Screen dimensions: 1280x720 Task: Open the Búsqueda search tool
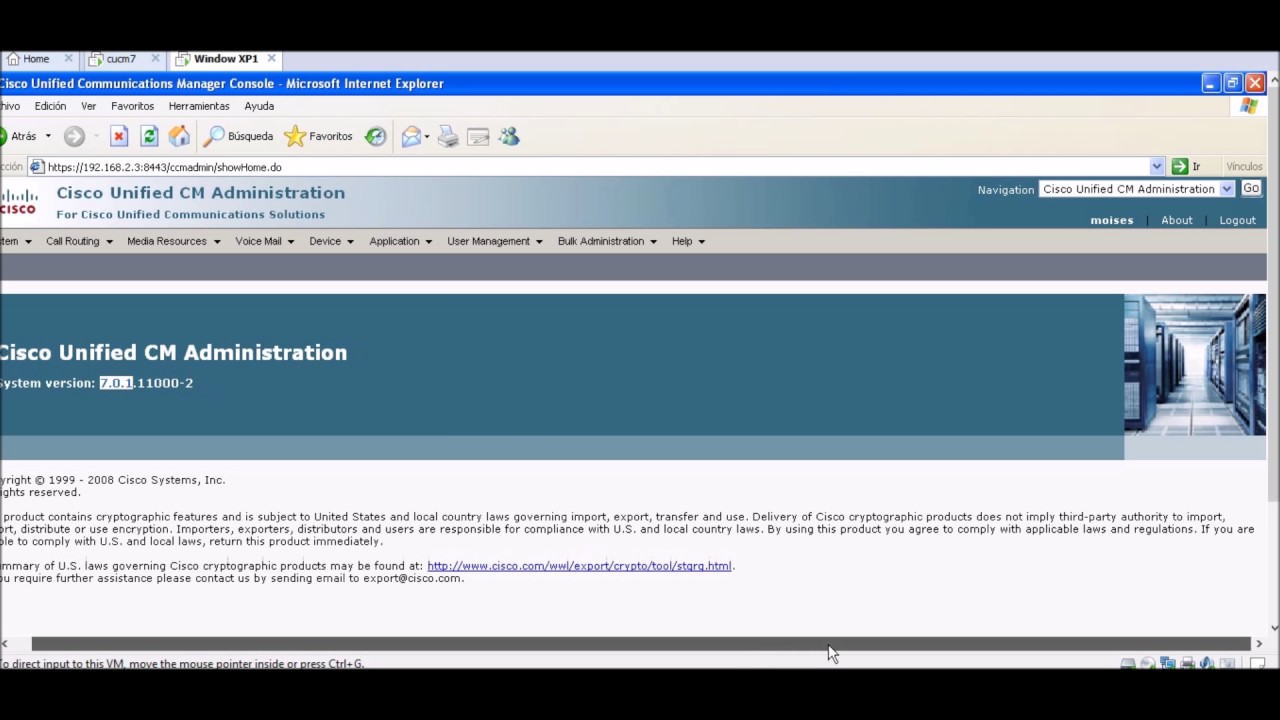[x=238, y=136]
